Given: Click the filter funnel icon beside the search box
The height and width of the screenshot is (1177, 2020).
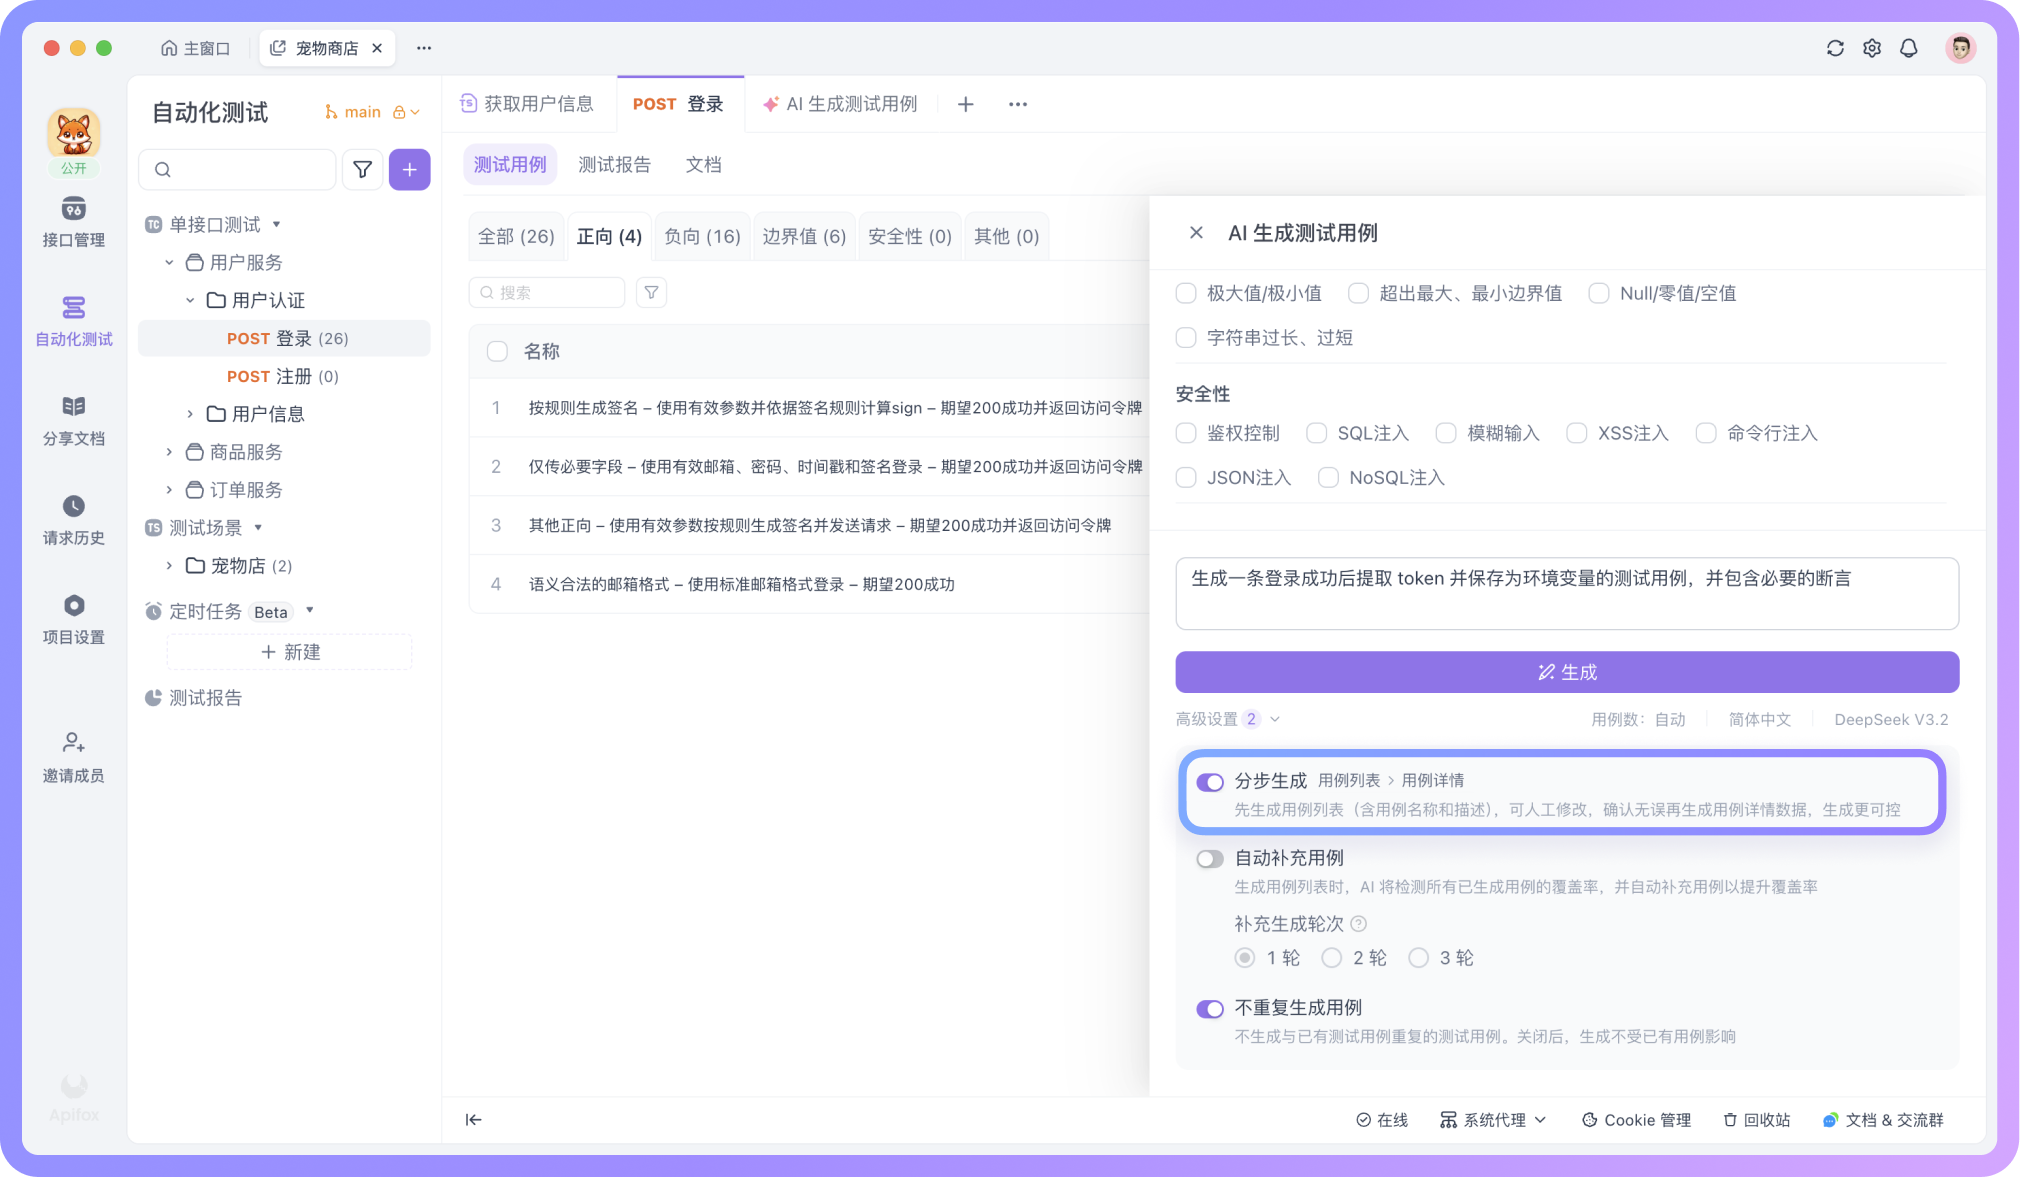Looking at the screenshot, I should coord(362,169).
